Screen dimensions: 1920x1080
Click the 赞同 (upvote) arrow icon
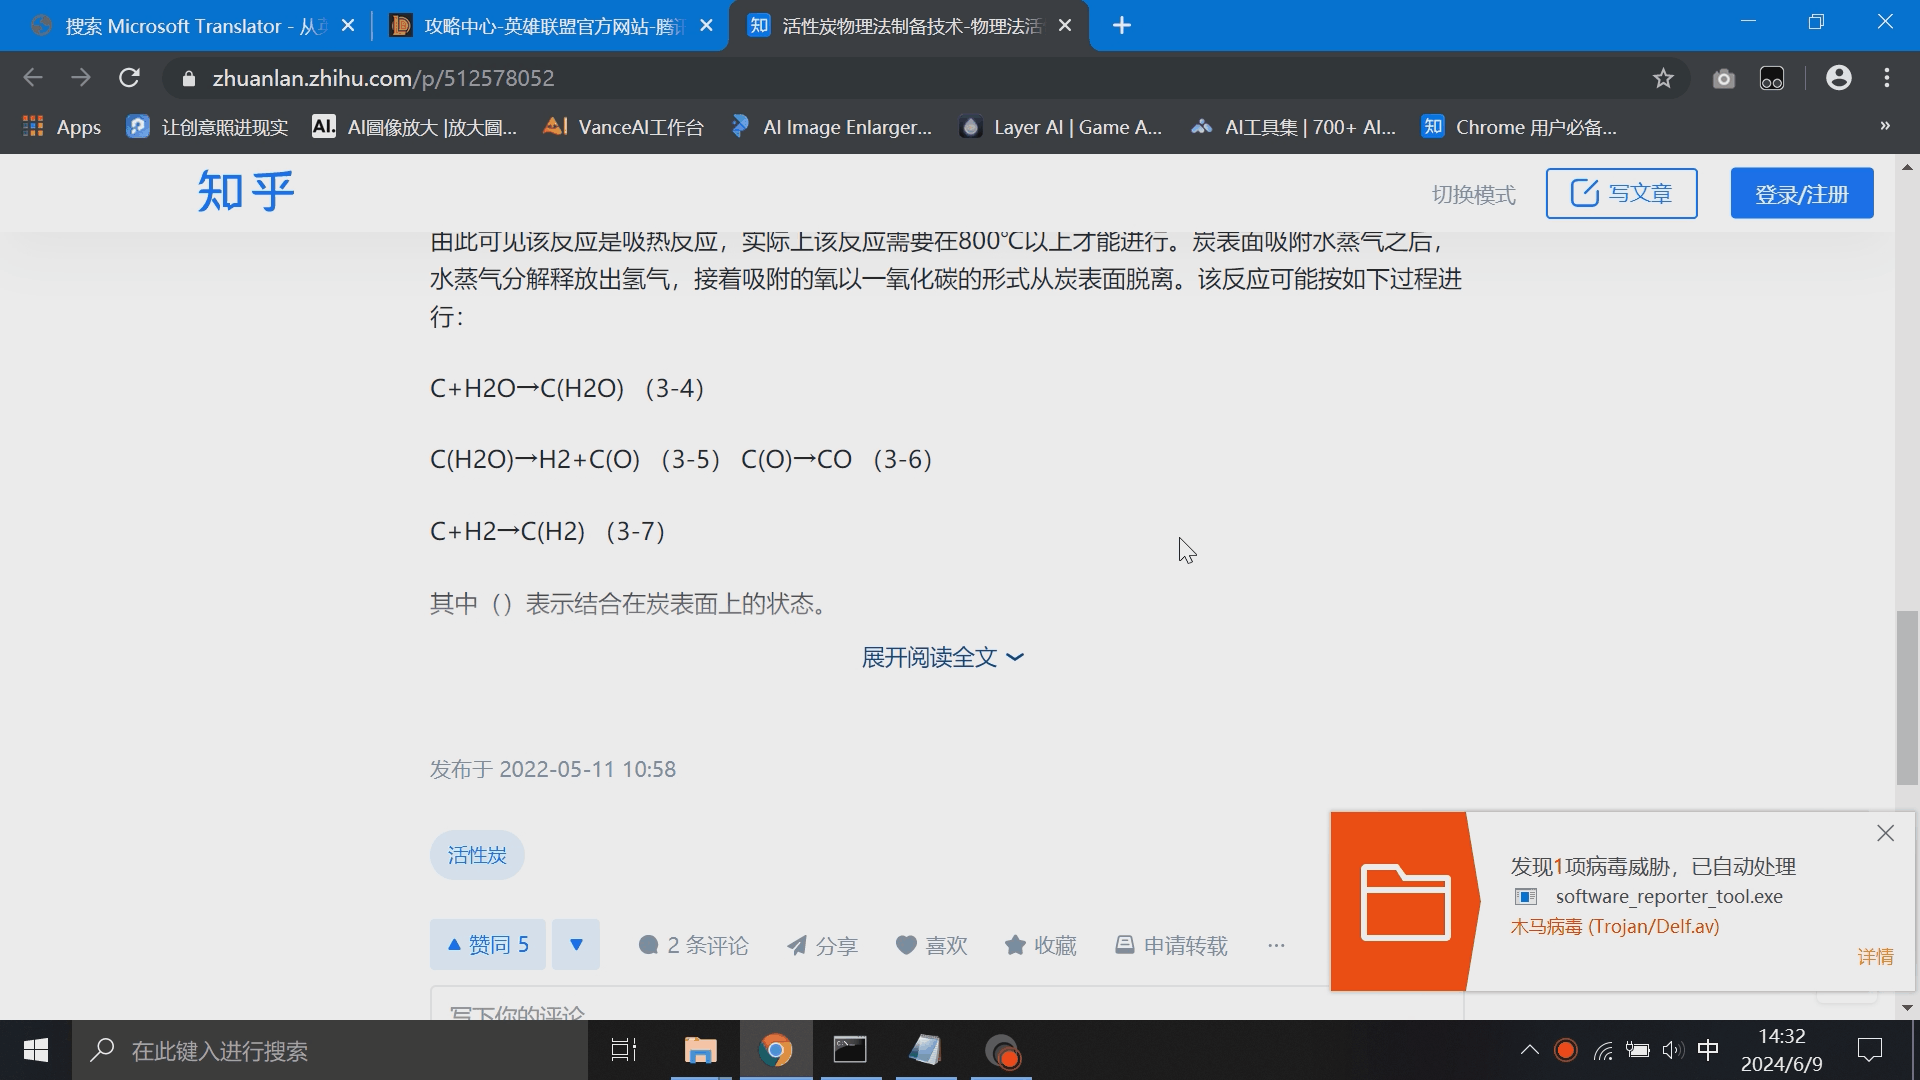click(x=454, y=944)
